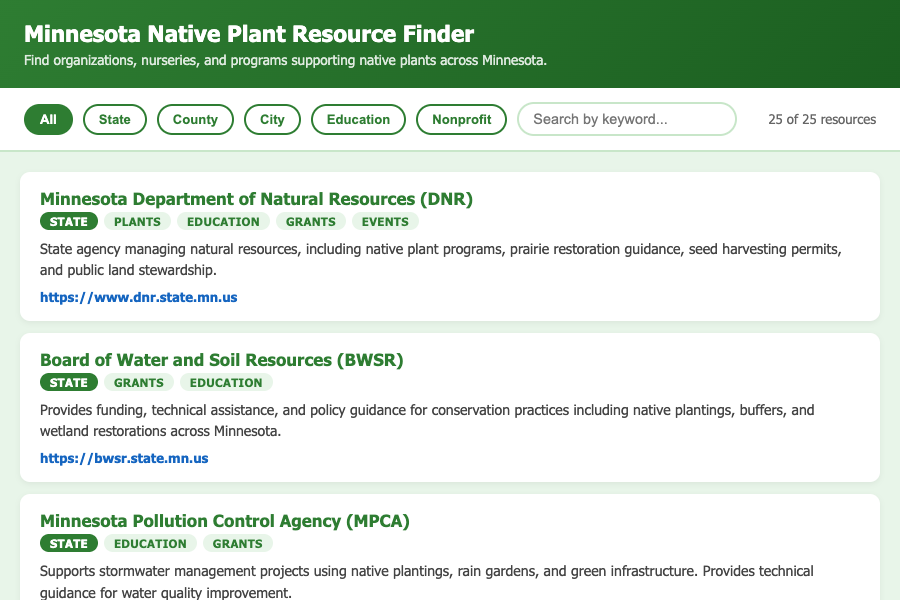Click the Minnesota Native Plant Resource Finder heading
This screenshot has height=600, width=900.
[x=249, y=34]
